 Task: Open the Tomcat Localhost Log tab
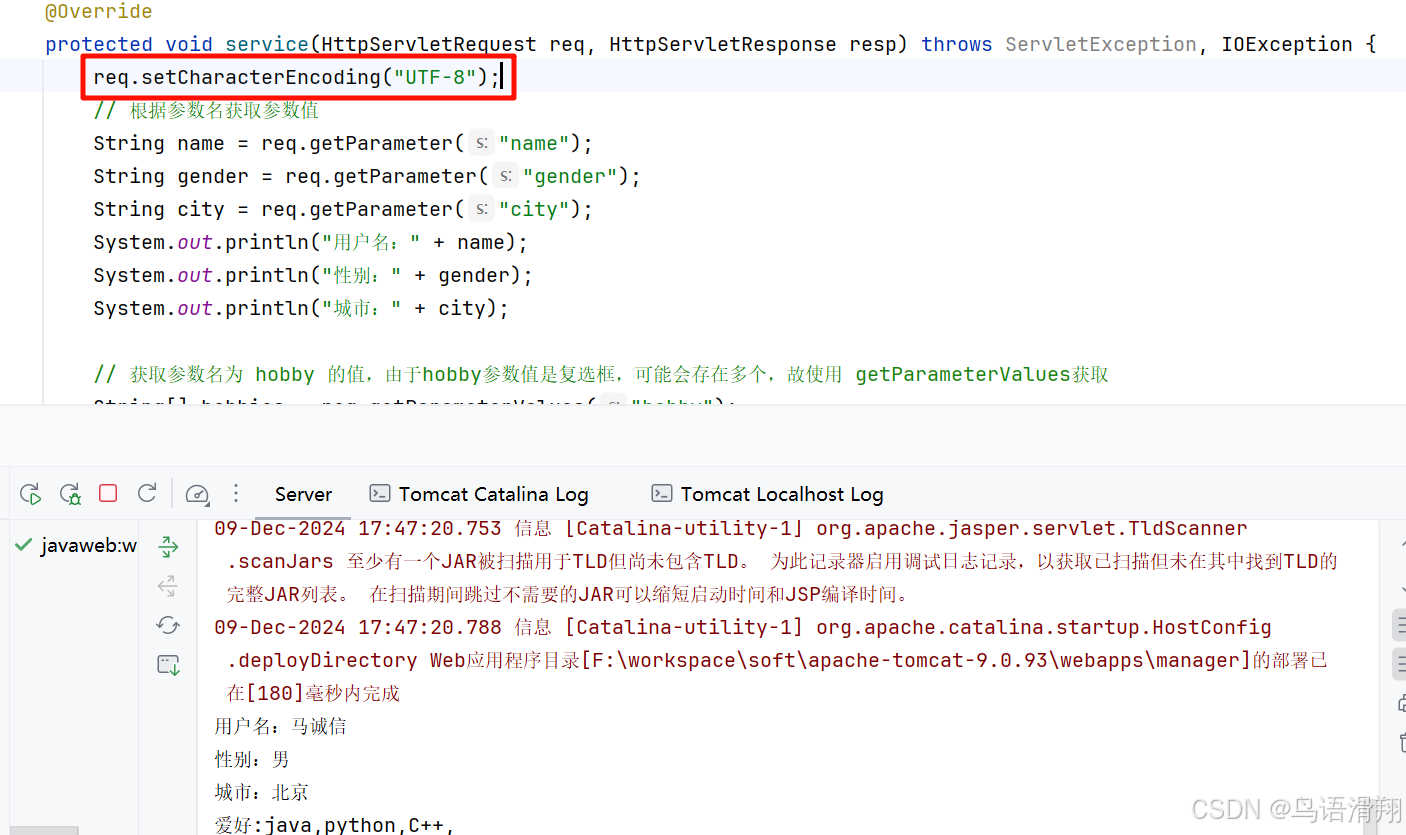(767, 494)
